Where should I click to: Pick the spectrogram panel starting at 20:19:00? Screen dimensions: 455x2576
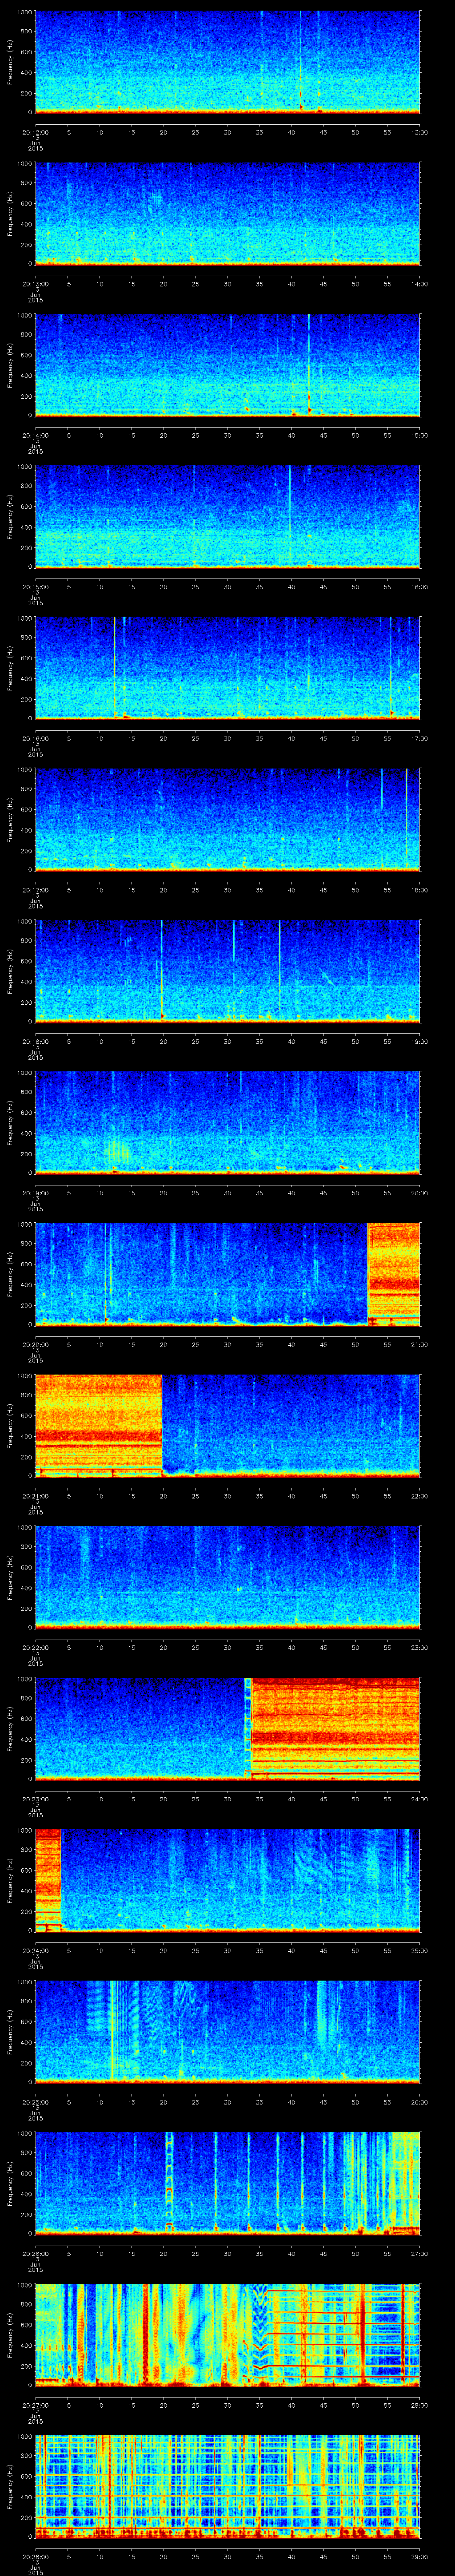point(228,1123)
